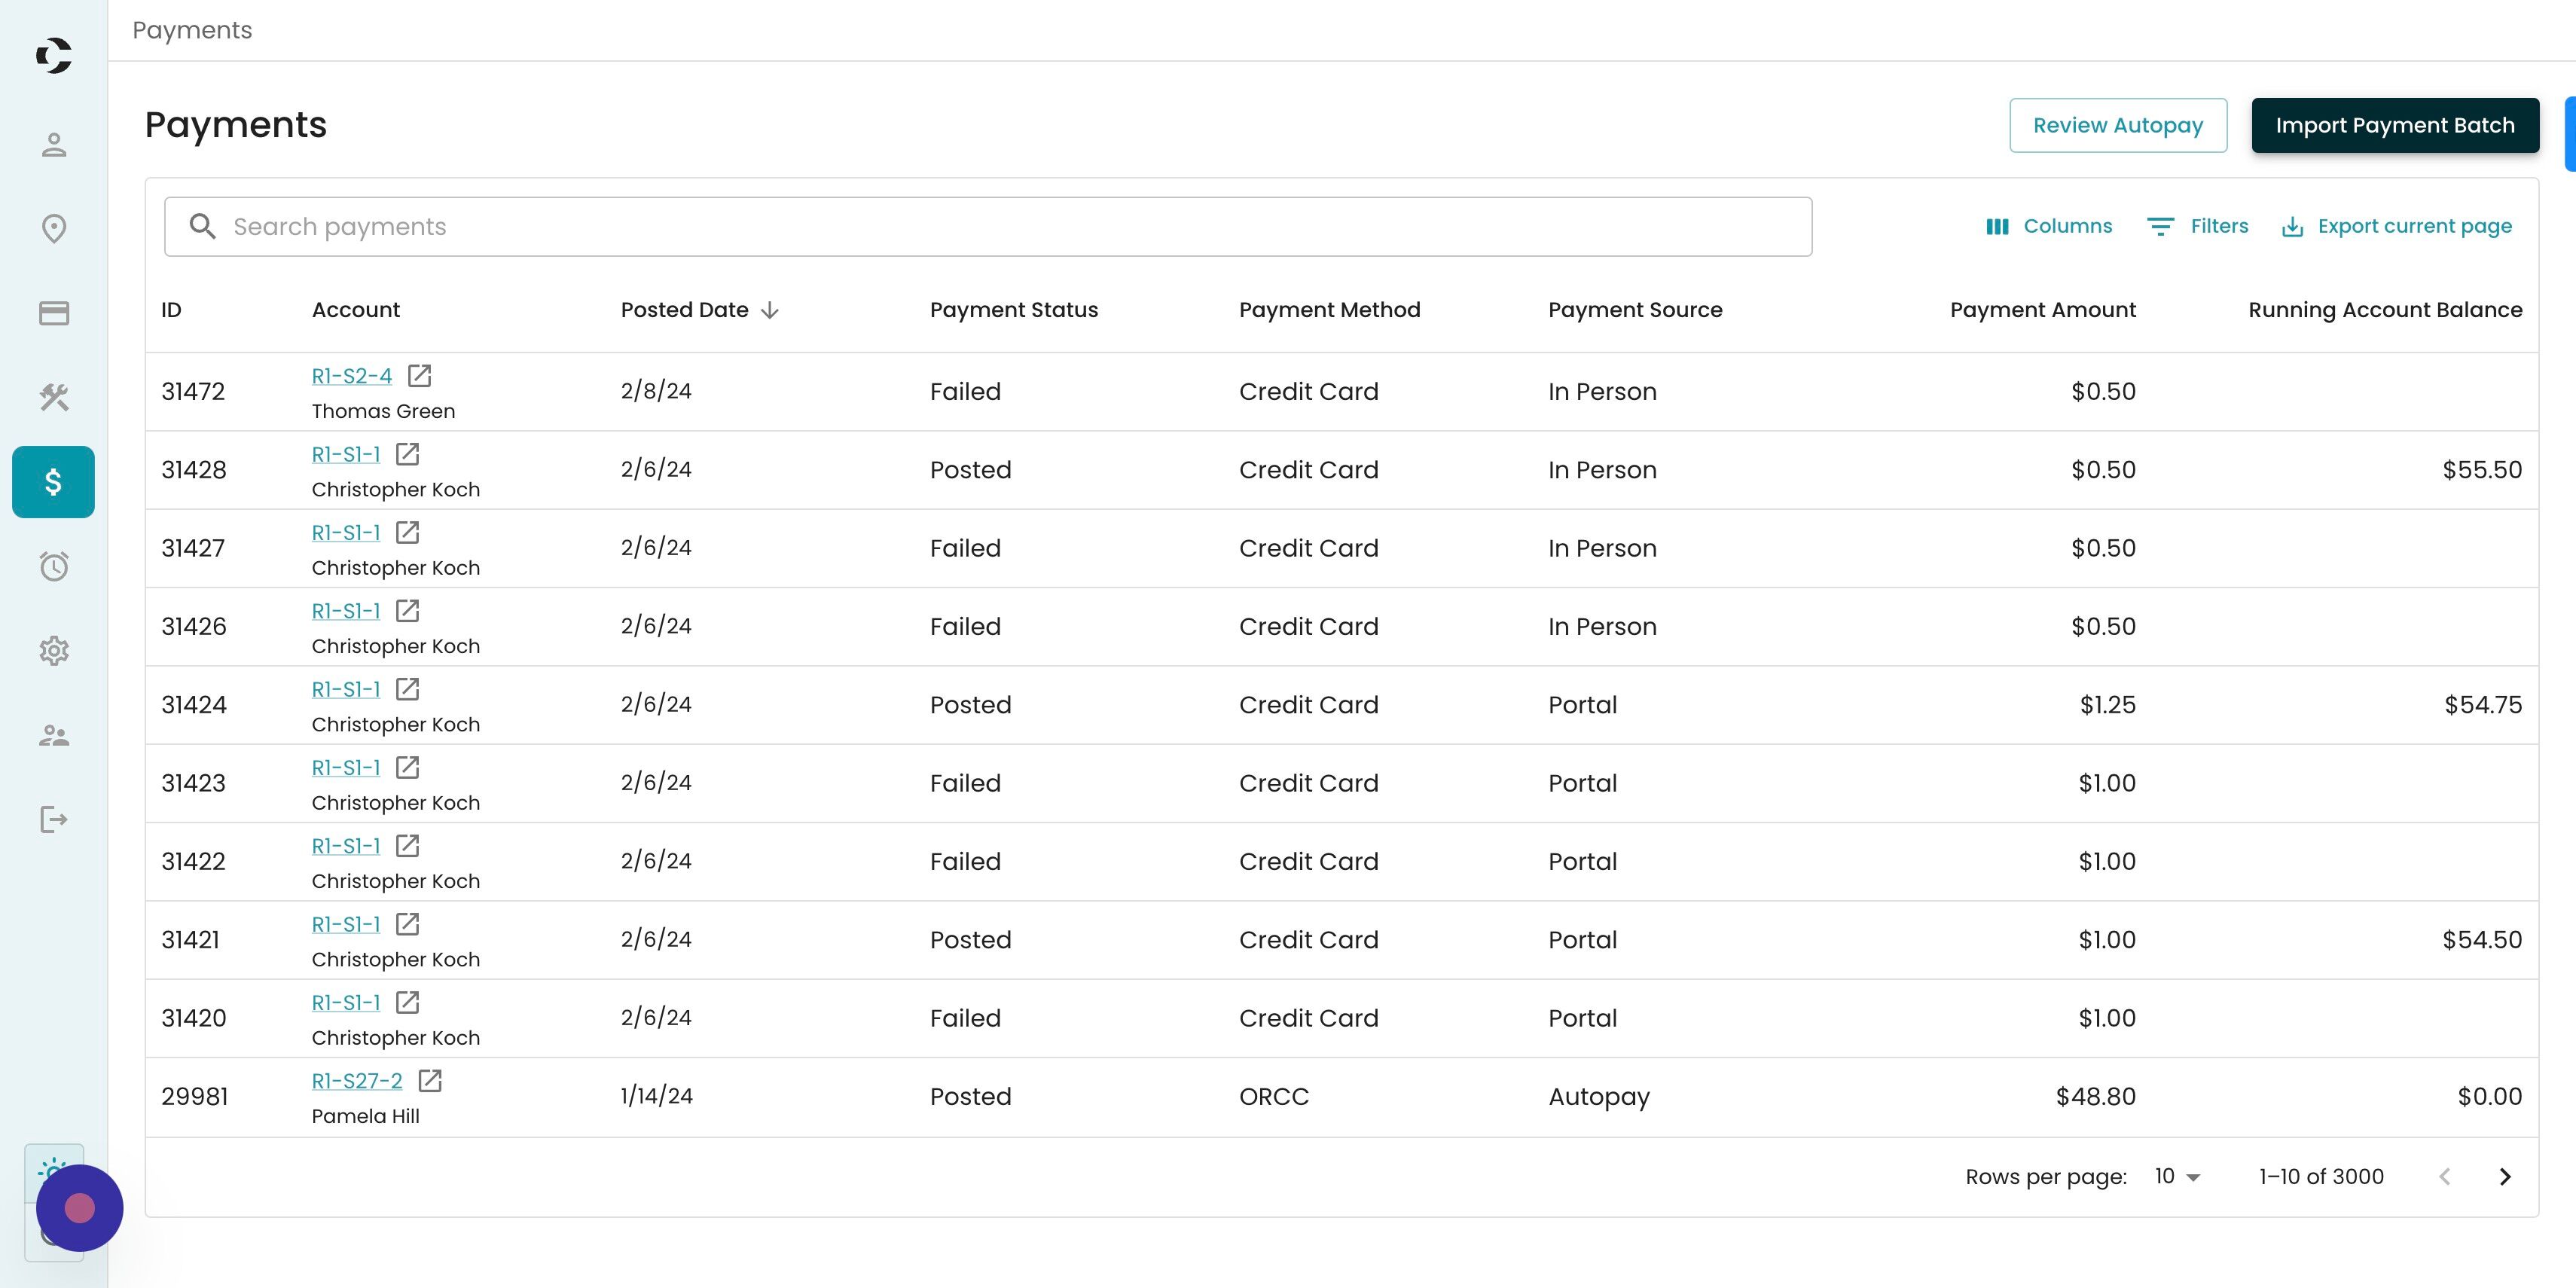Open the Filters panel

click(2197, 226)
